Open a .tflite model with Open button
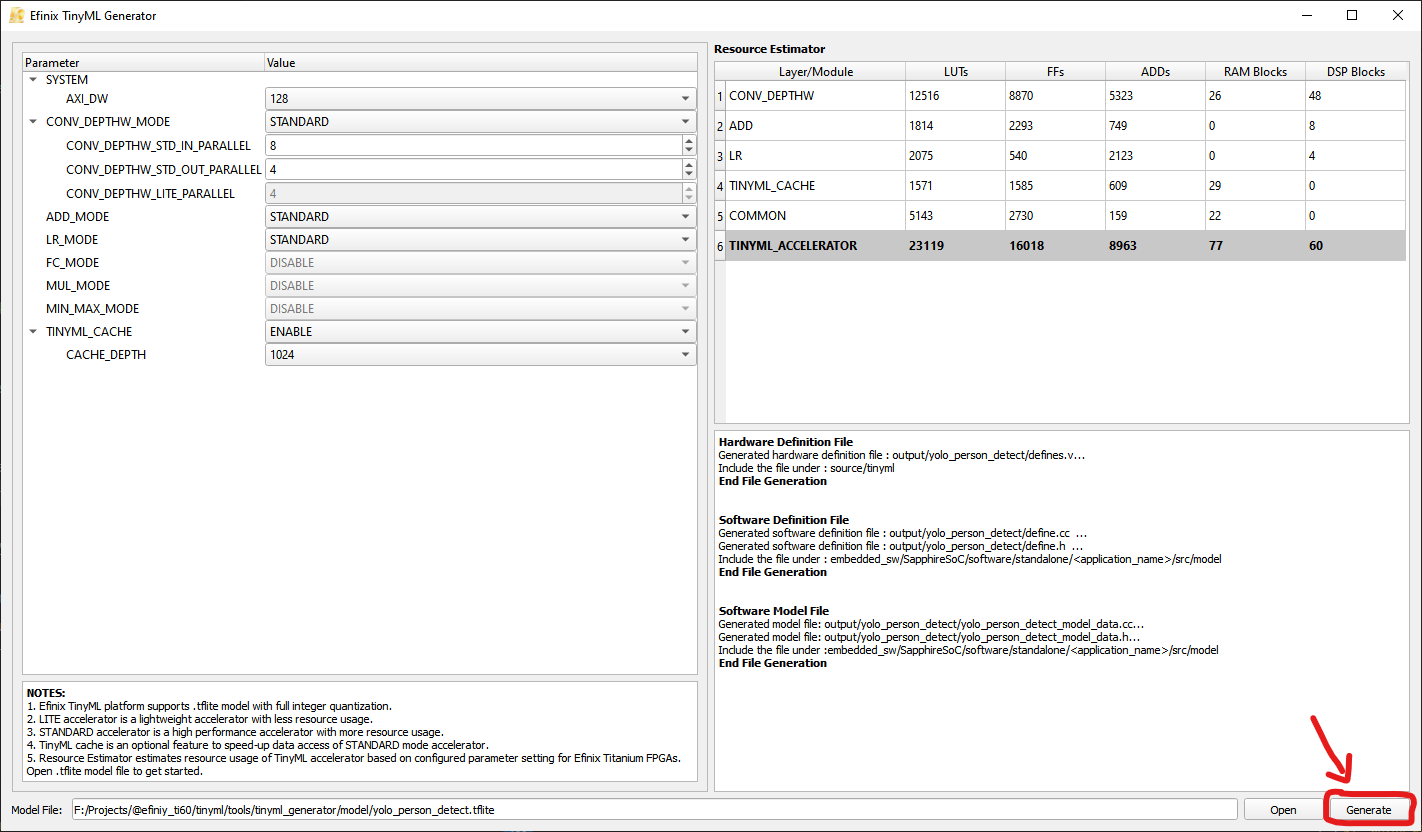Viewport: 1422px width, 832px height. pos(1283,810)
